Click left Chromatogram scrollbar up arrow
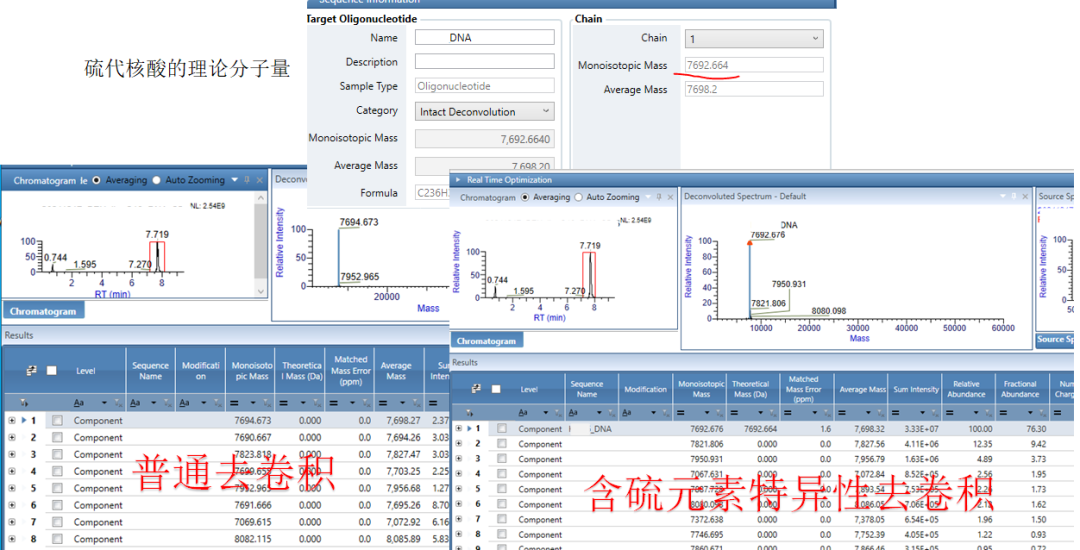Screen dimensions: 1080x550 click(260, 198)
